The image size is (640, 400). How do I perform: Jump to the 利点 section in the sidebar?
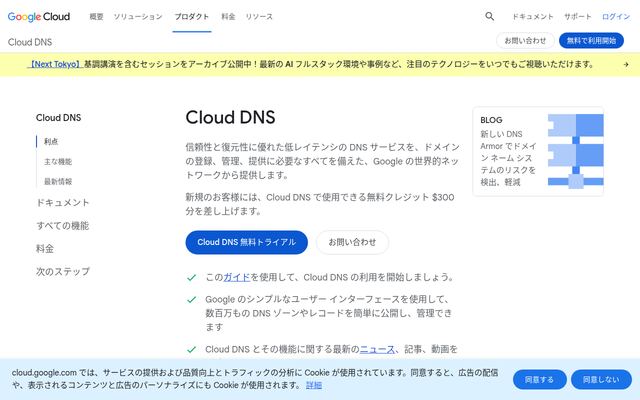51,142
